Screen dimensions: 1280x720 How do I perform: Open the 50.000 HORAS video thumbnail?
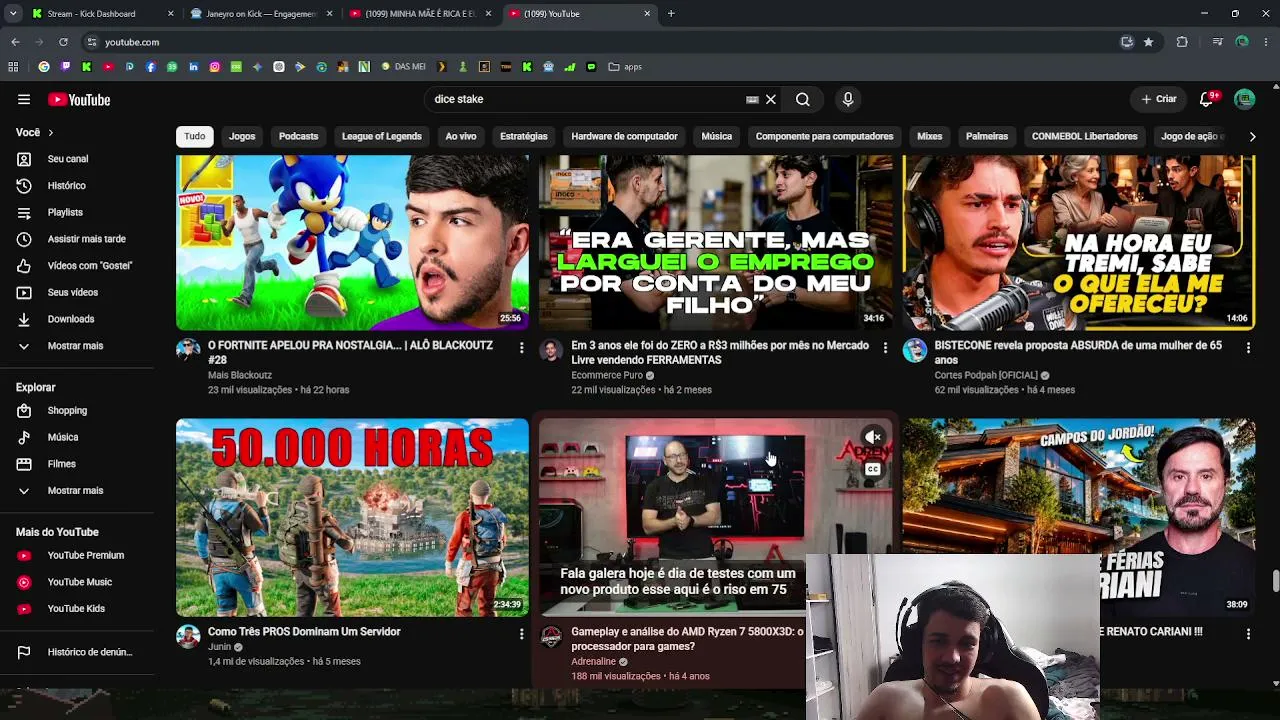352,517
